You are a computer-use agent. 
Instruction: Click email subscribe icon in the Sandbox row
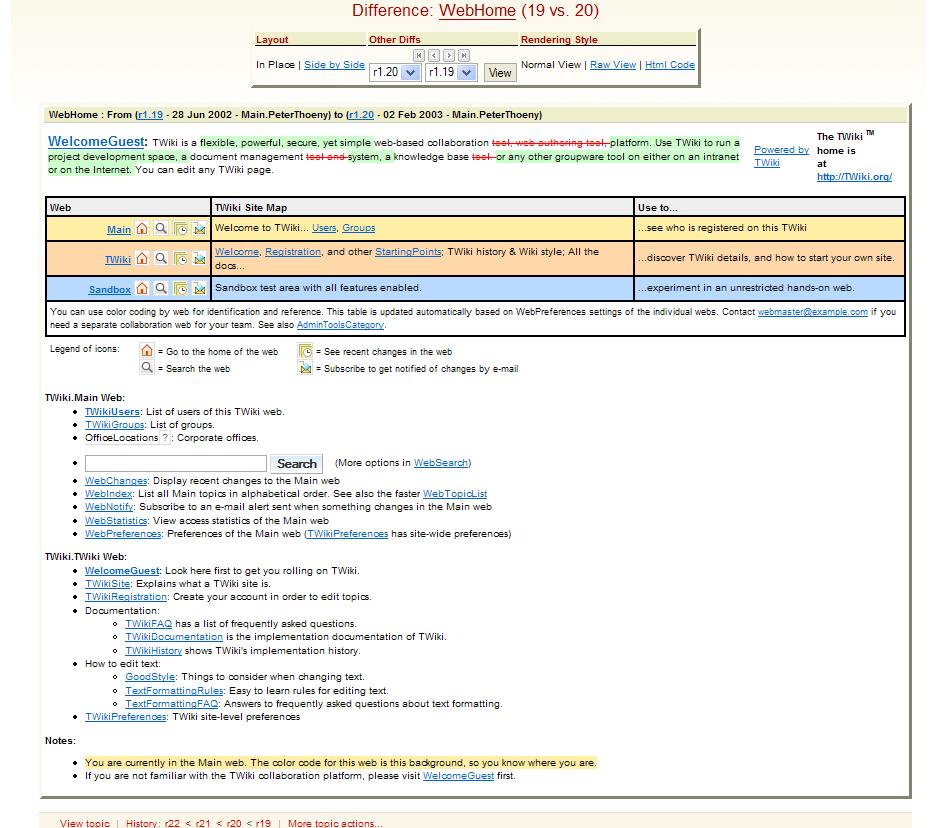click(x=199, y=289)
